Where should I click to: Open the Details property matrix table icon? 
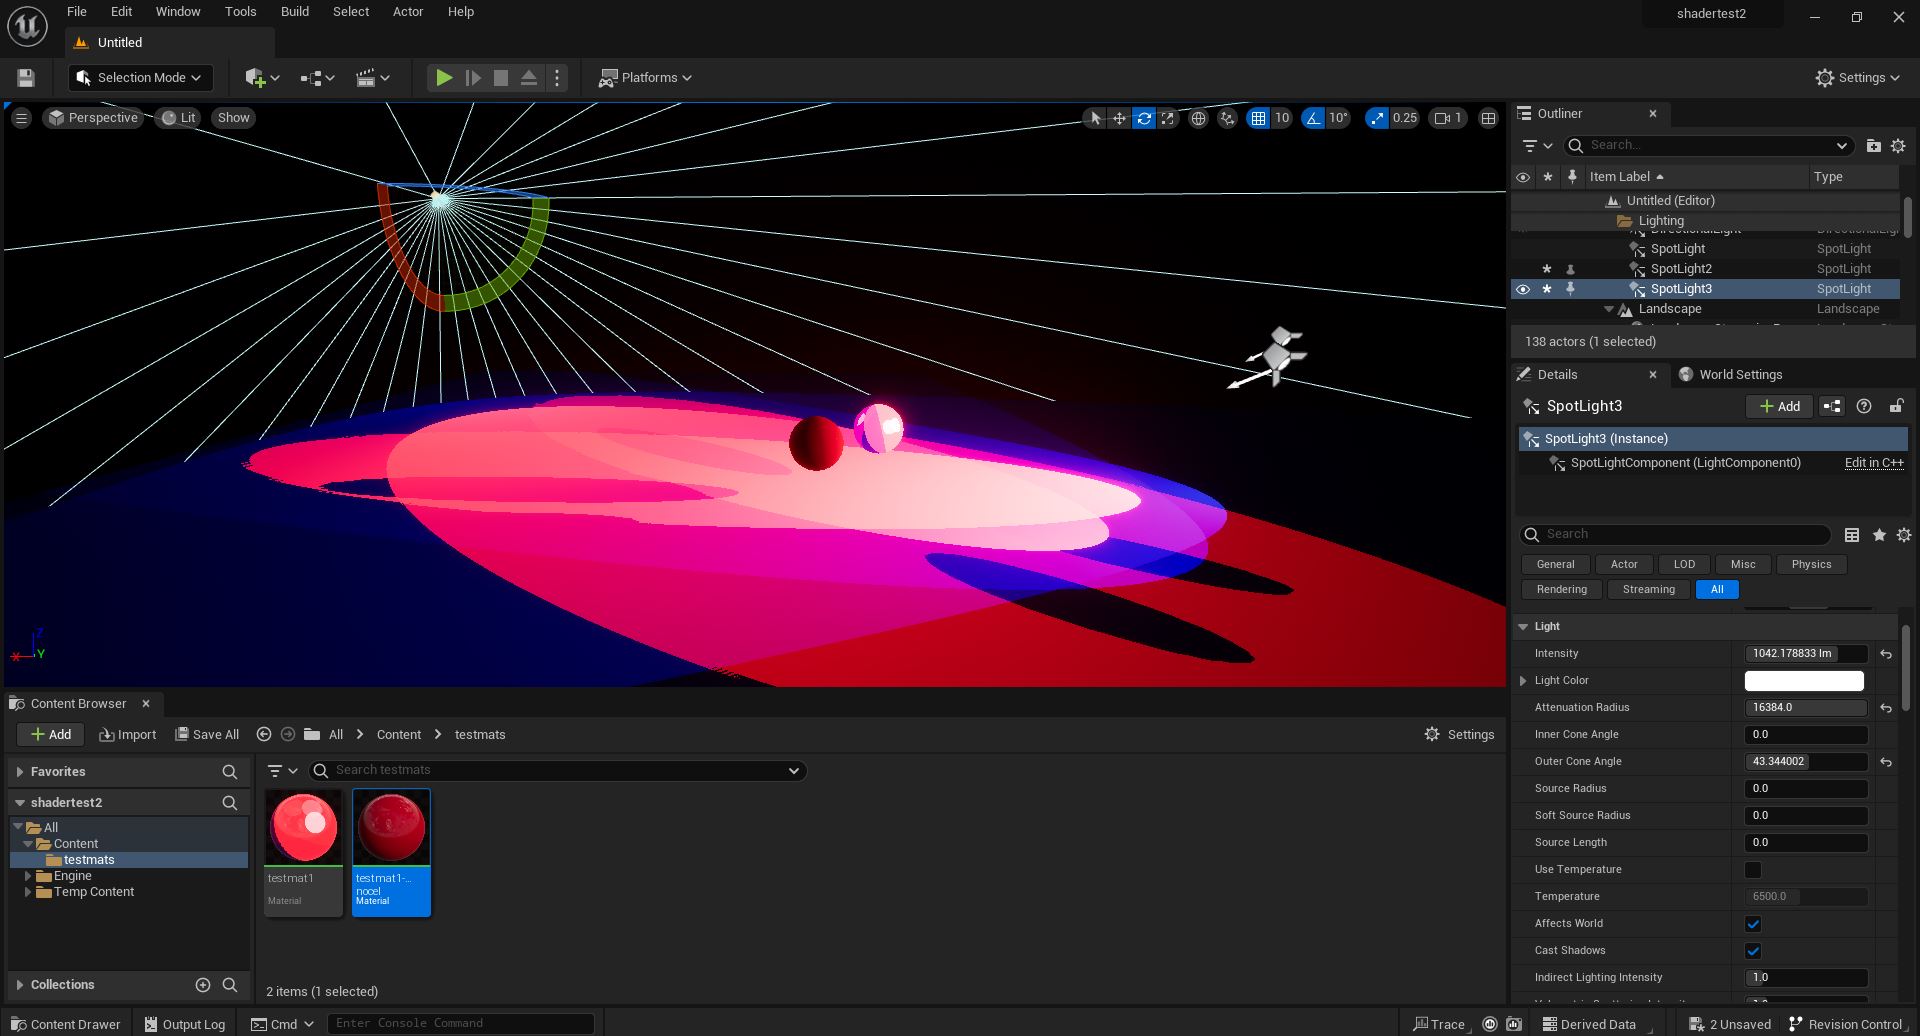click(x=1852, y=535)
